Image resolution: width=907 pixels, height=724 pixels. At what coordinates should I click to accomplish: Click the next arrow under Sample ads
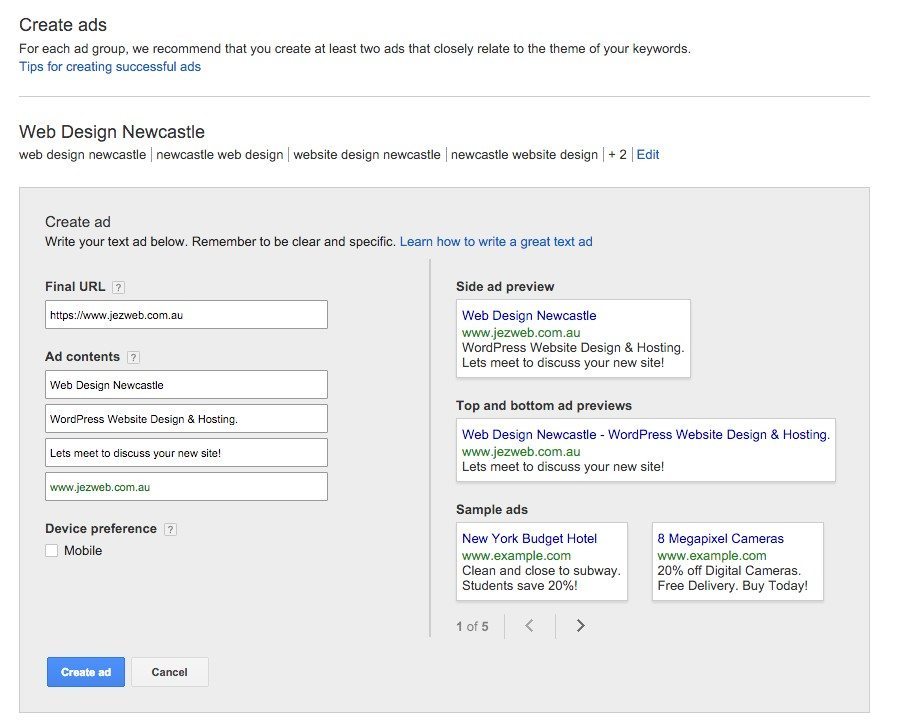(580, 625)
